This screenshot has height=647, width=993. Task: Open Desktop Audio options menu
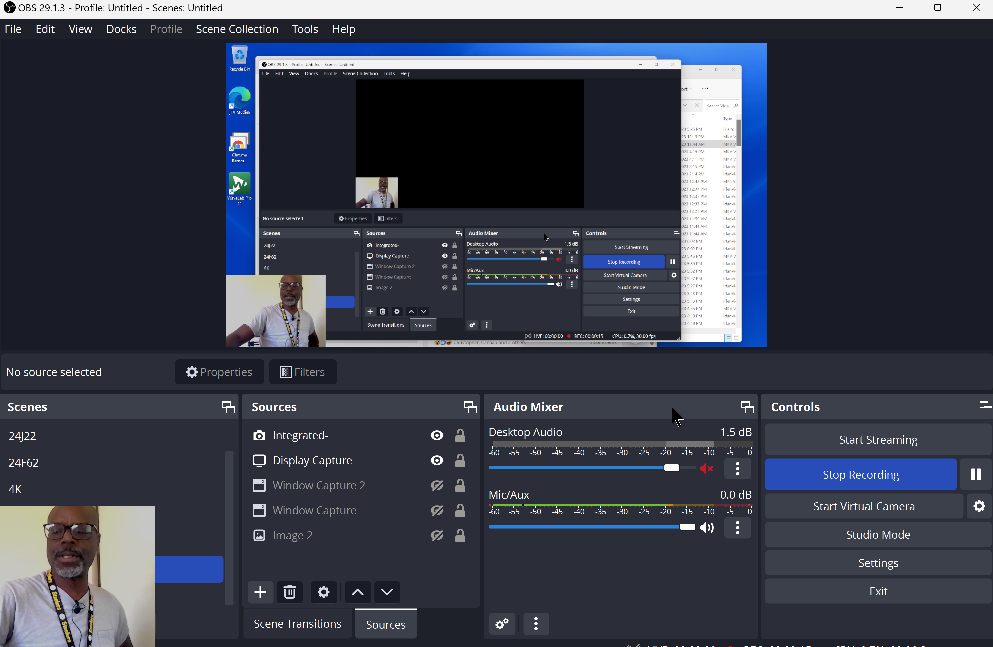(x=737, y=468)
